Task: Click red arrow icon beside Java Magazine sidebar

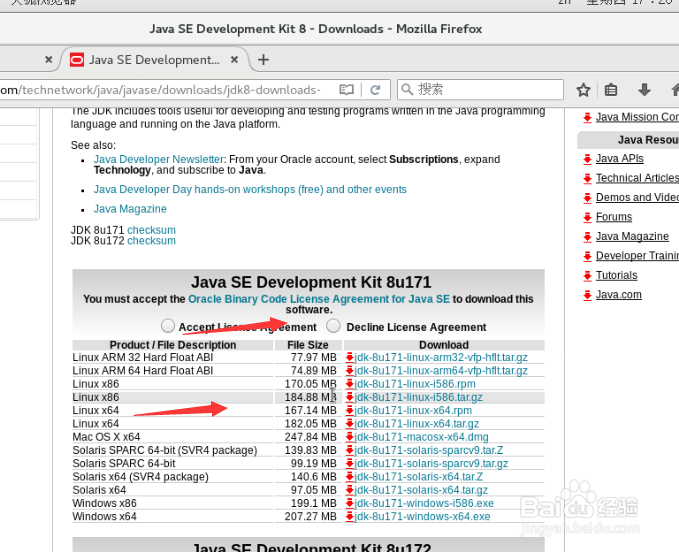Action: click(587, 237)
